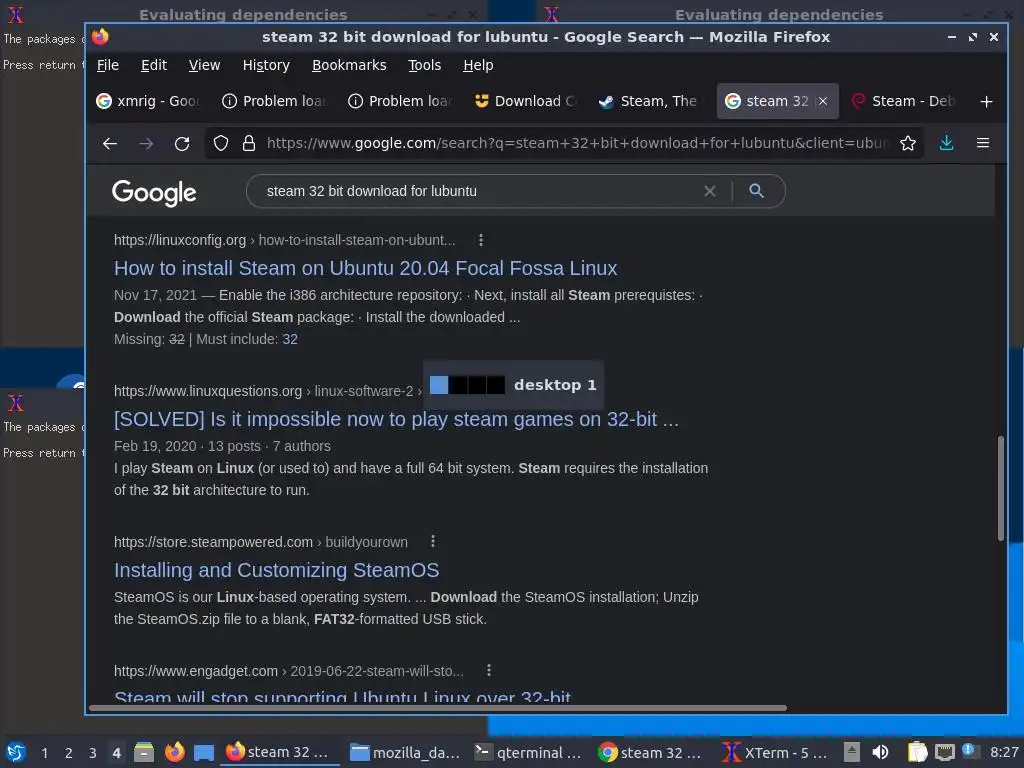Open the Lubuntu start menu icon

coord(16,752)
